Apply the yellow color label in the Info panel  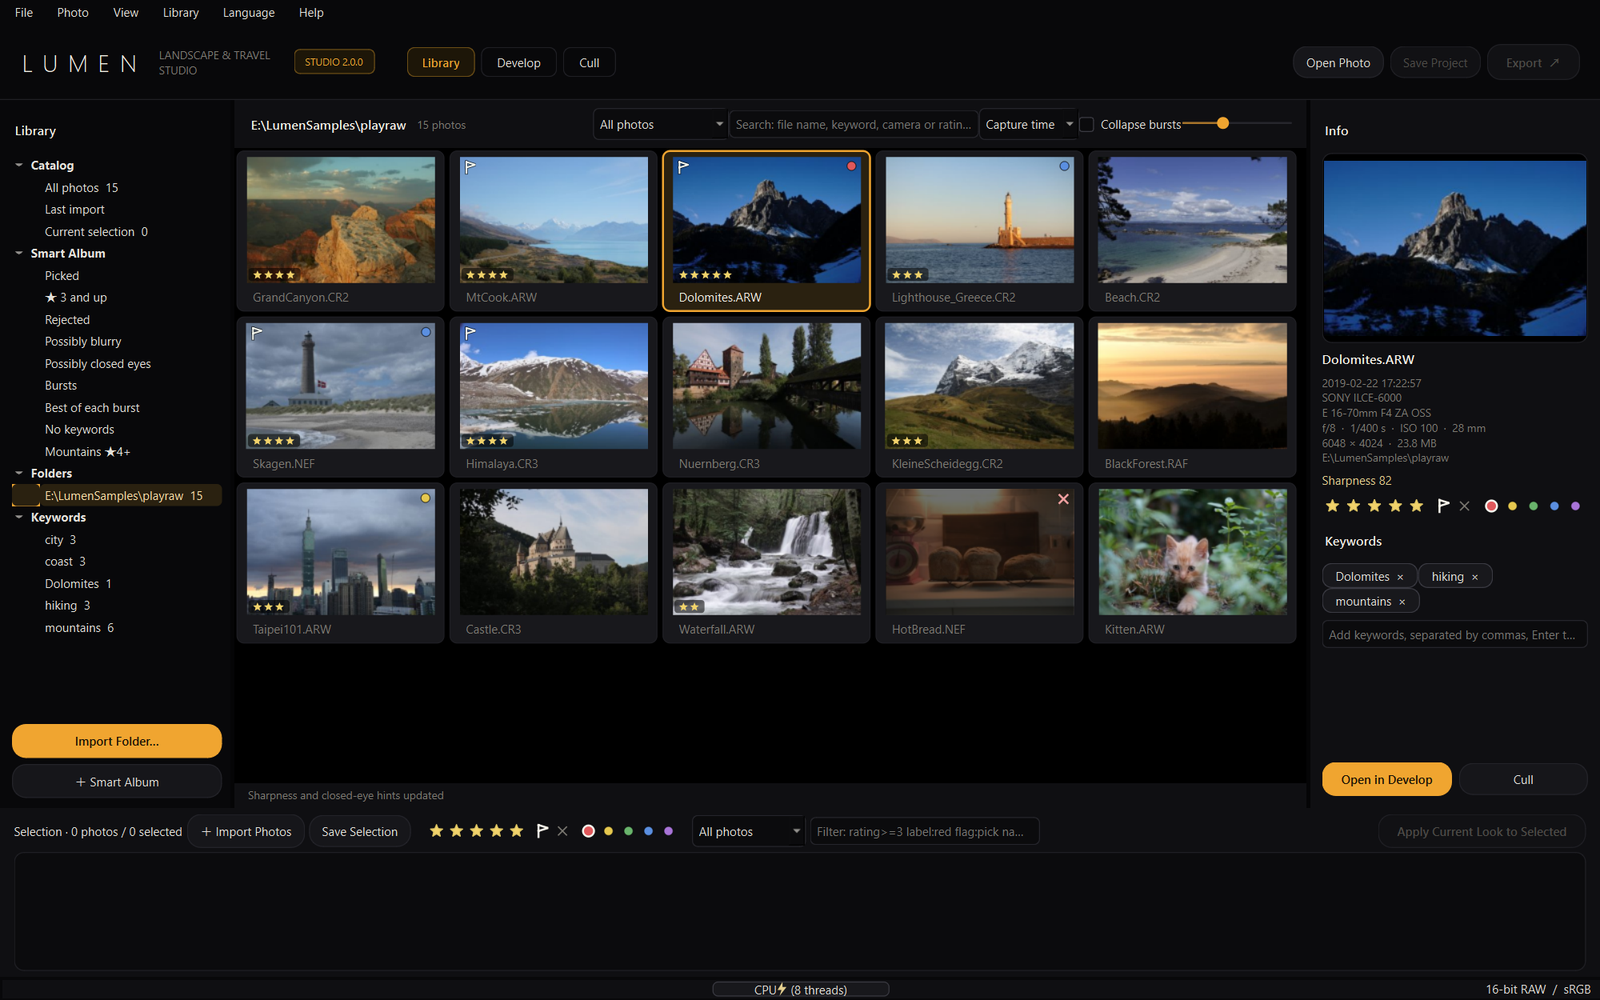click(x=1512, y=506)
